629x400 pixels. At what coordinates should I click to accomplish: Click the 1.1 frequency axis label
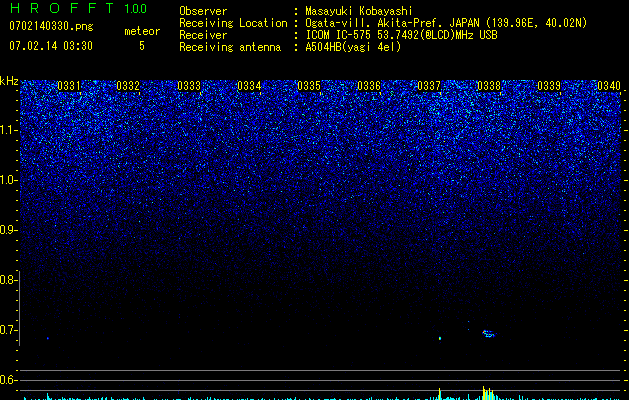[x=8, y=130]
